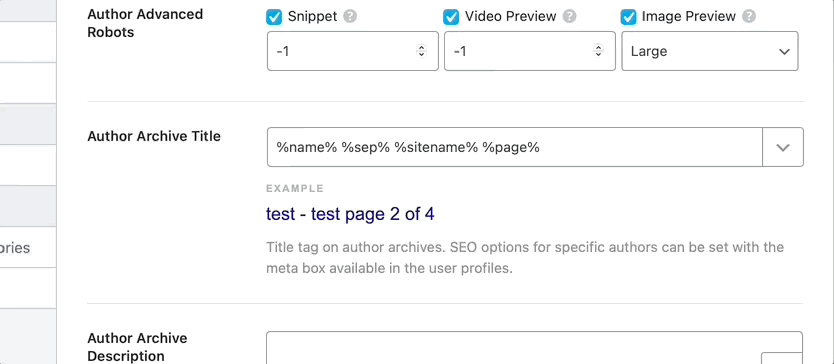
Task: Show help for the Image Preview option
Action: (x=749, y=16)
